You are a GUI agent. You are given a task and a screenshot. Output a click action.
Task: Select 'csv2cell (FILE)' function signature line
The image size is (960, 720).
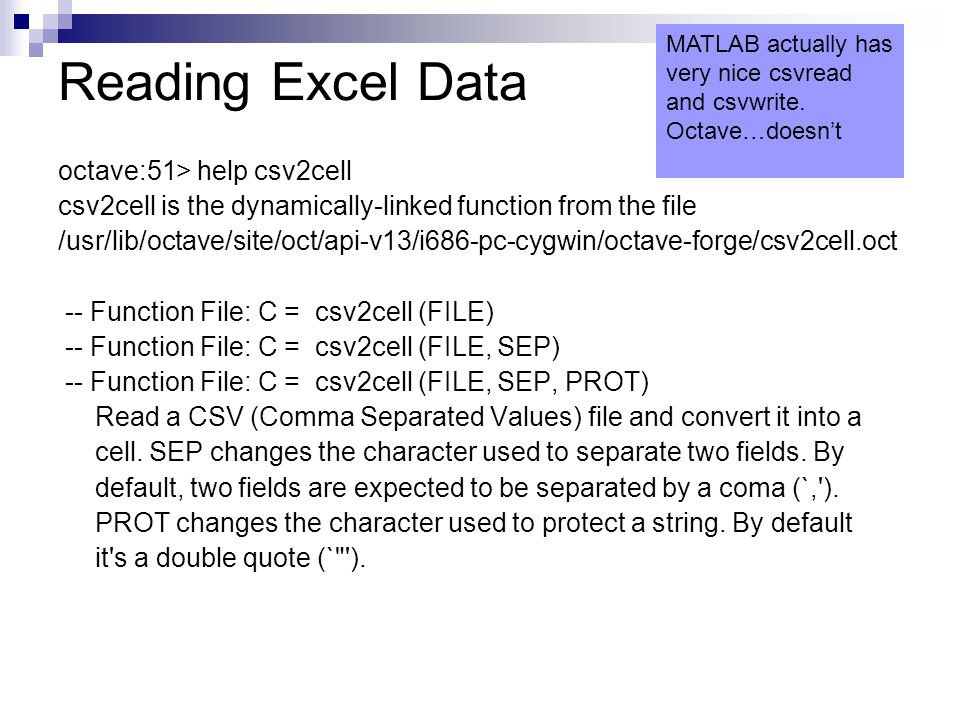[279, 312]
